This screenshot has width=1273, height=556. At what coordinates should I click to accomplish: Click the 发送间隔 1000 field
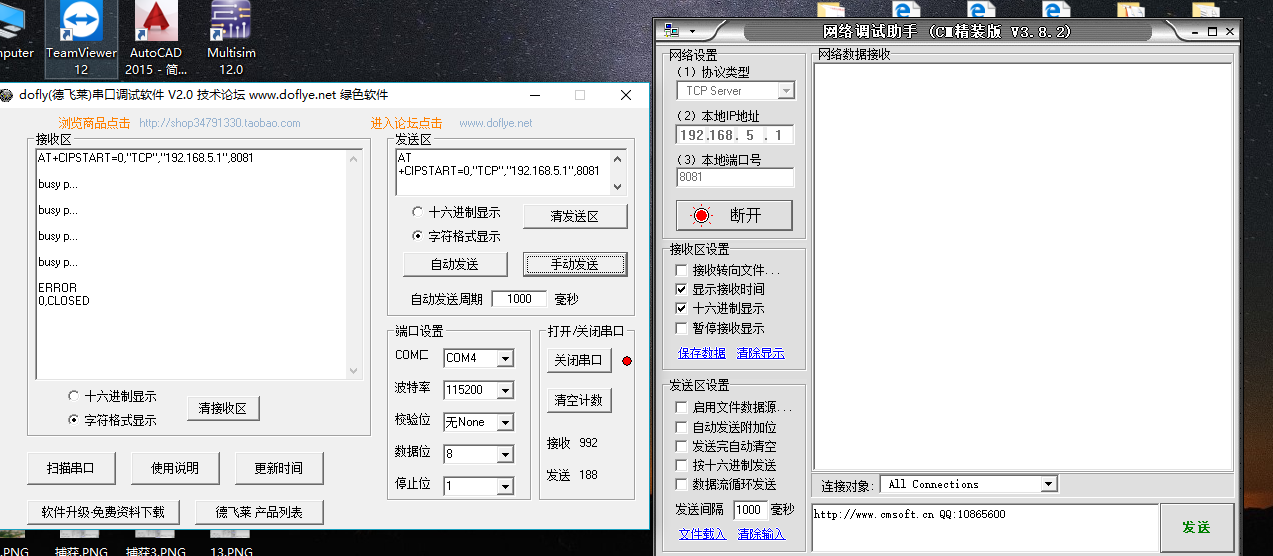tap(750, 510)
